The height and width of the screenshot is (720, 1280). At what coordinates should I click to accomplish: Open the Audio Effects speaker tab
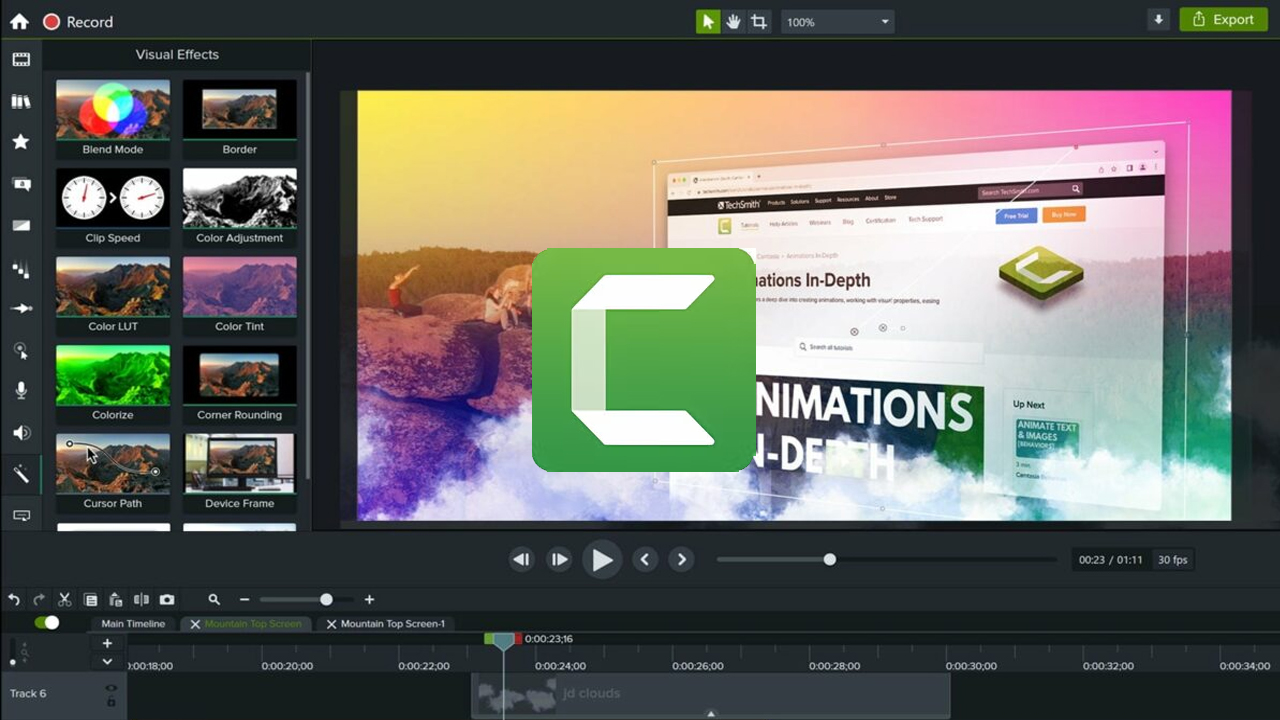click(x=21, y=433)
